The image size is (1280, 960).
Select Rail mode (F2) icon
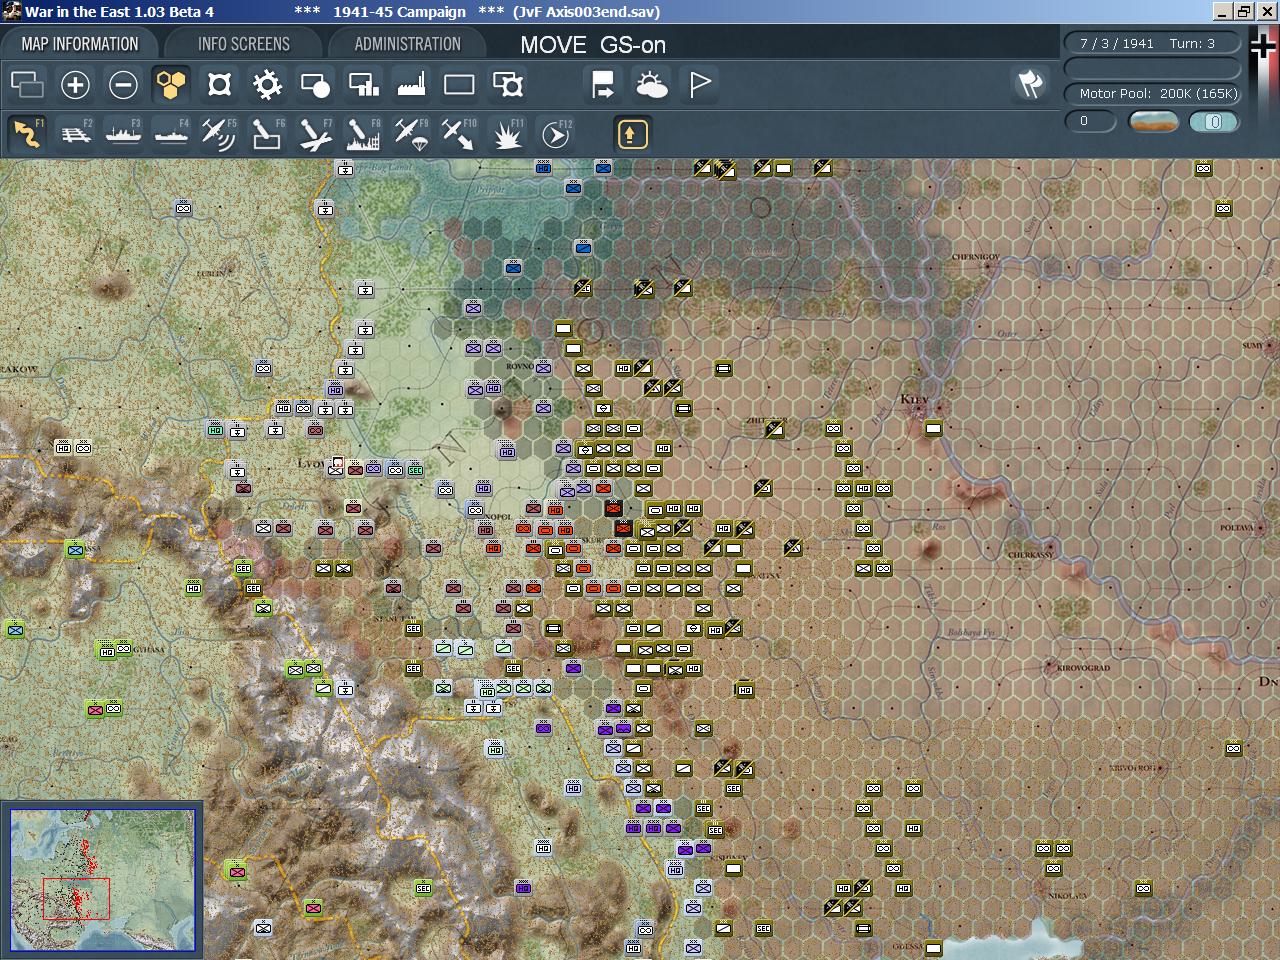coord(76,134)
